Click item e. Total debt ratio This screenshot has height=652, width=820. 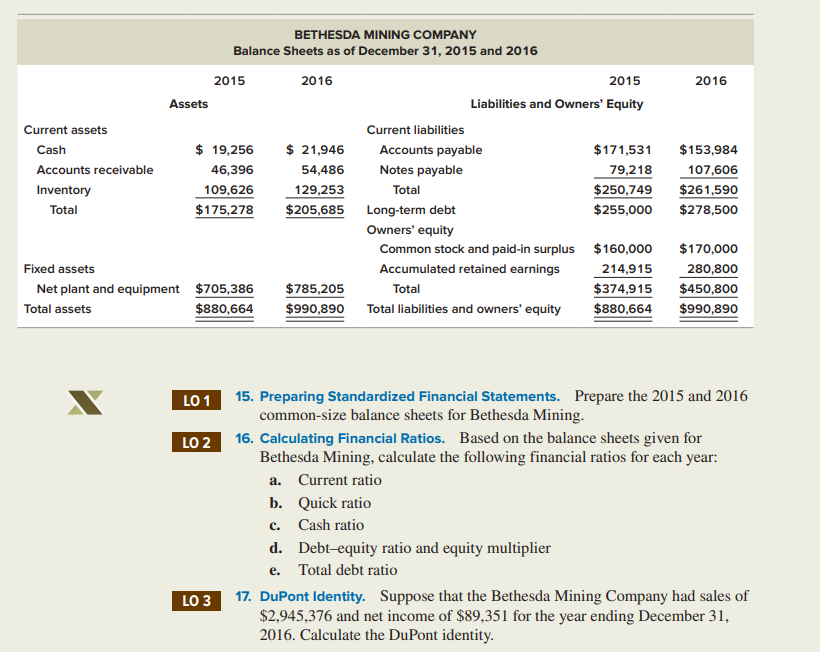click(x=334, y=570)
